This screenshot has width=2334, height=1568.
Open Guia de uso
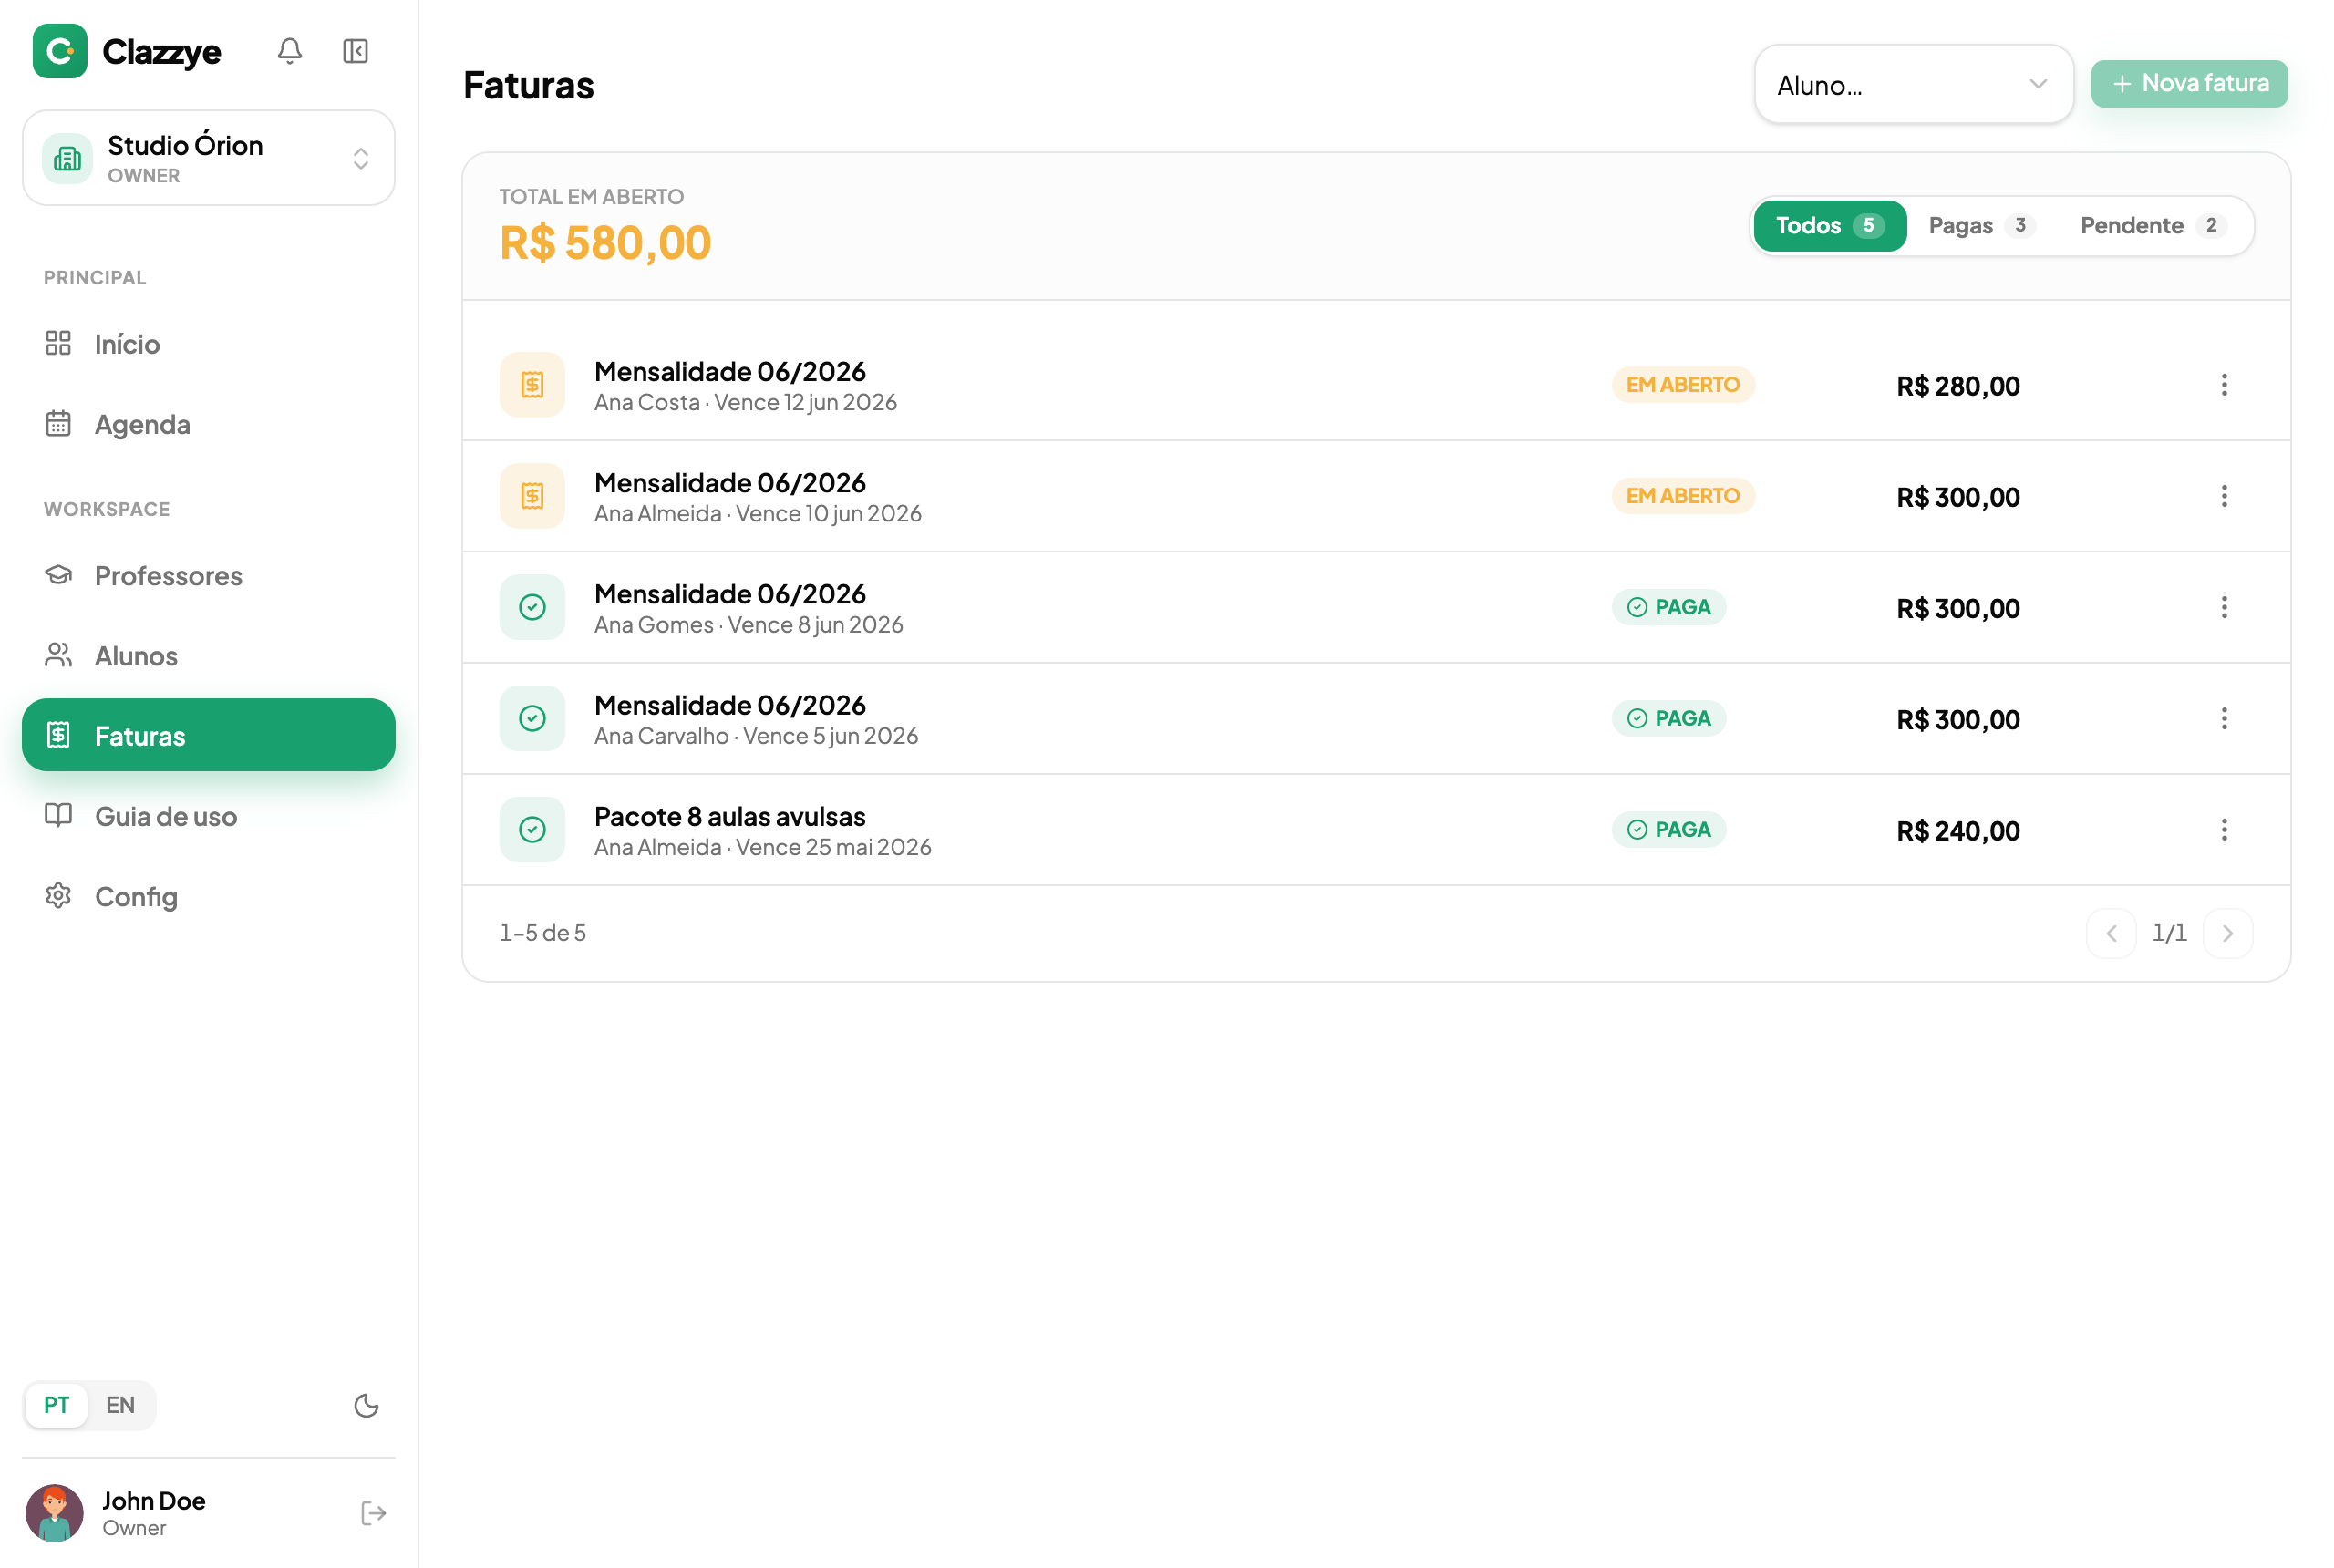pyautogui.click(x=209, y=816)
